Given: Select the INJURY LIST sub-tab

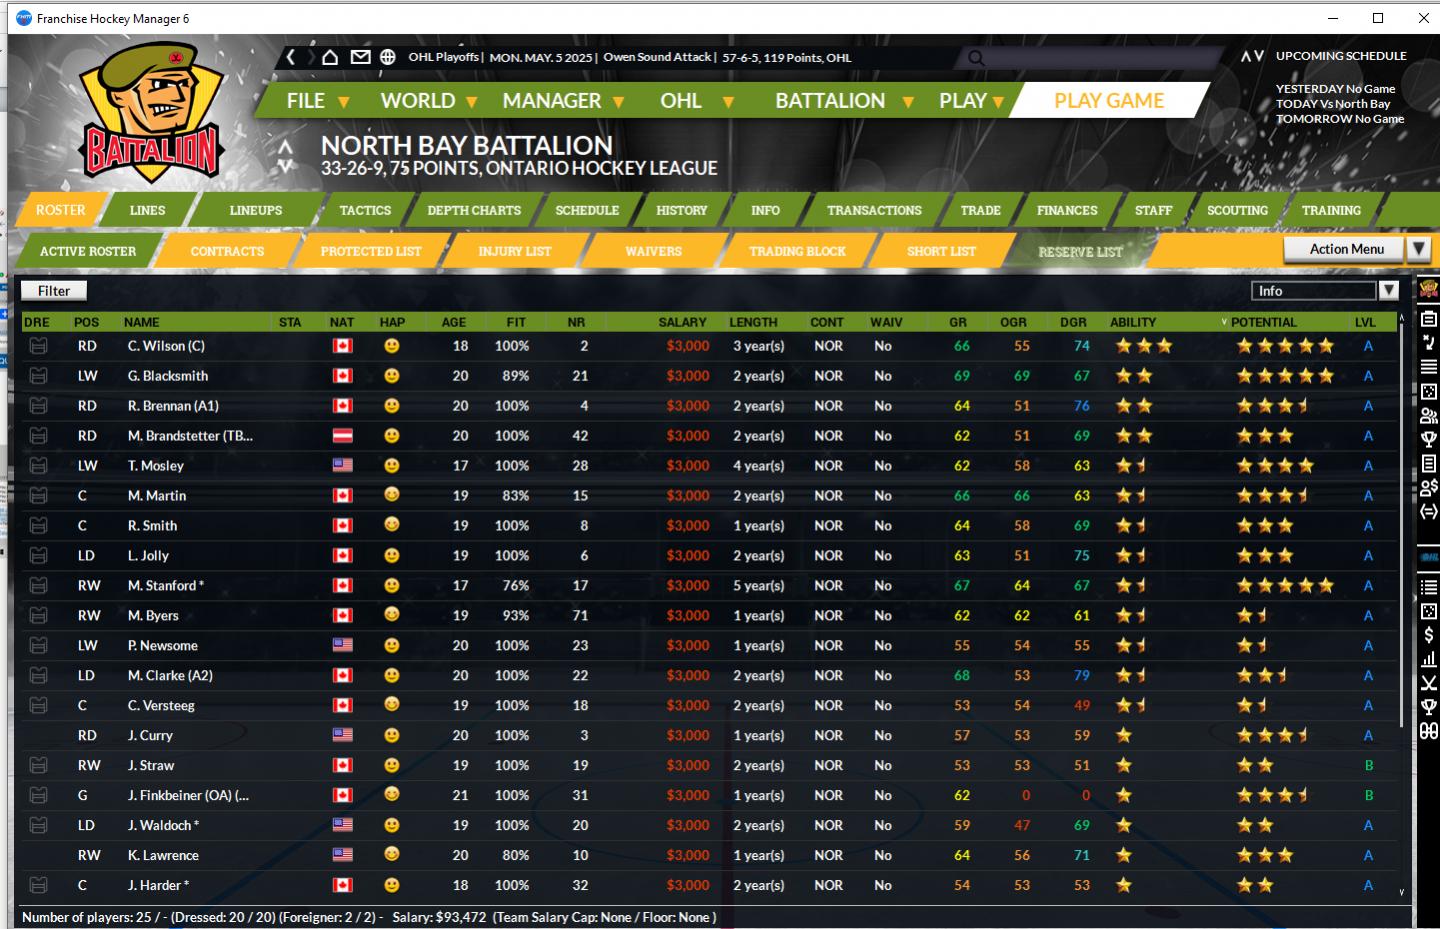Looking at the screenshot, I should click(x=514, y=251).
